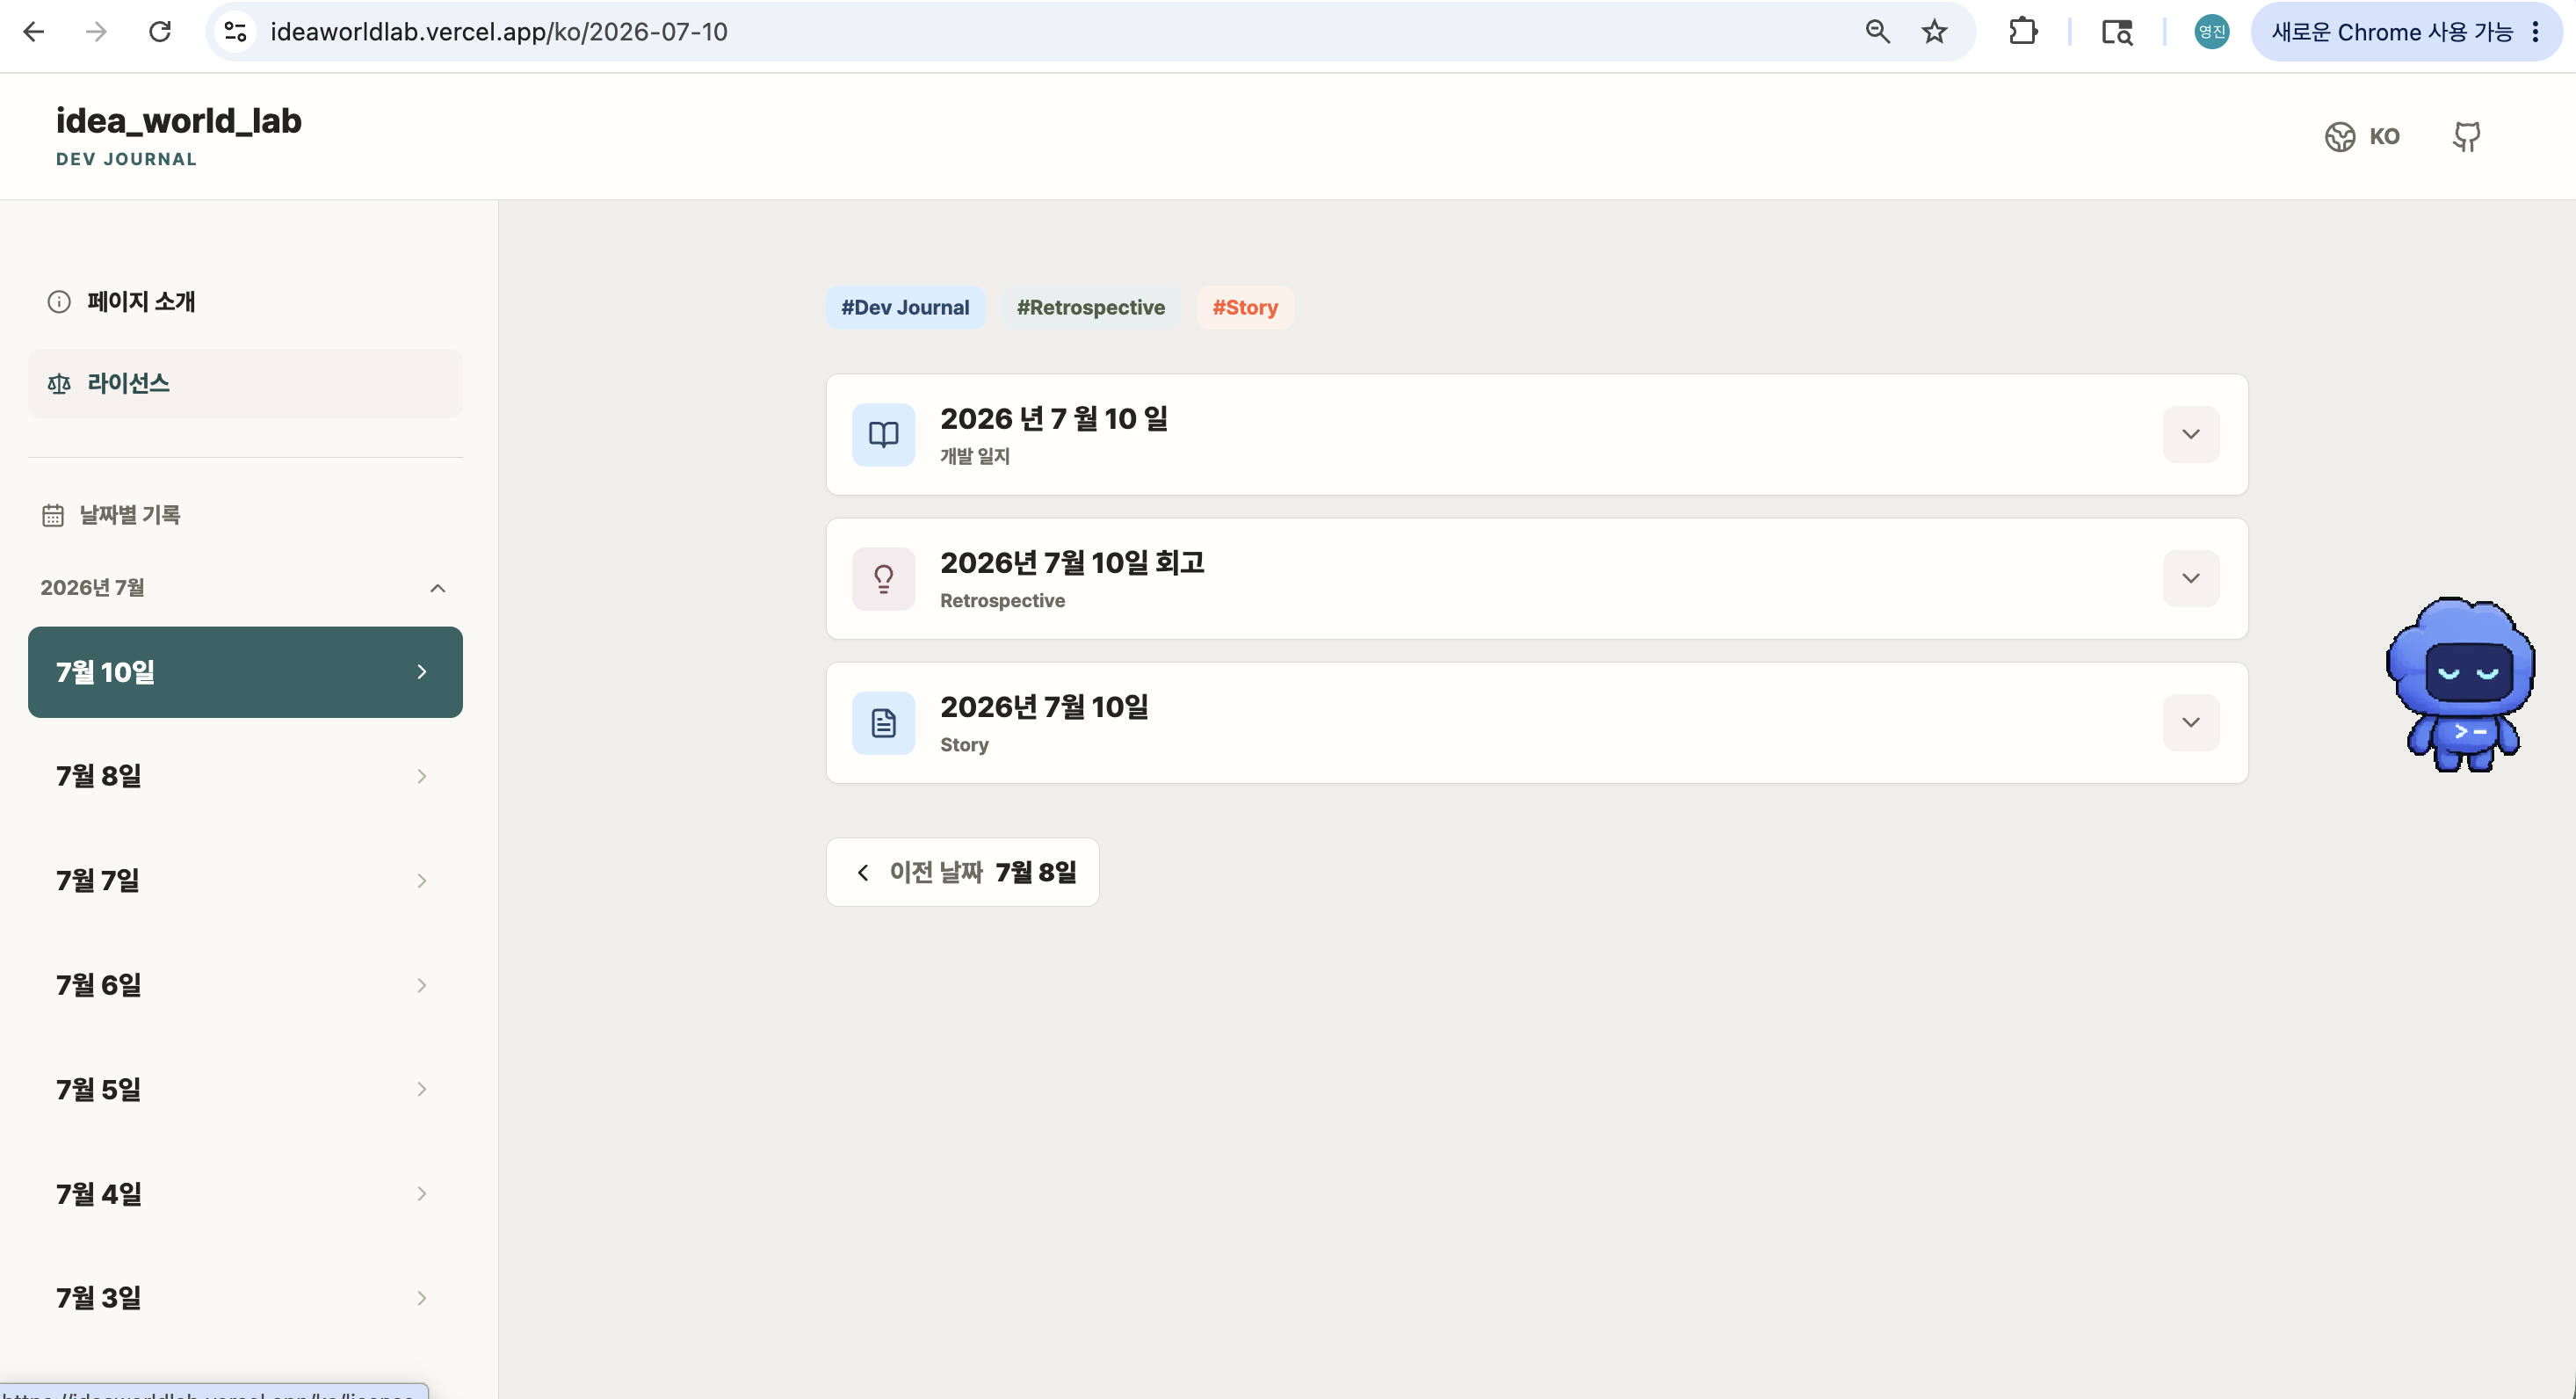The height and width of the screenshot is (1399, 2576).
Task: Open the 7월 3일 sidebar entry
Action: (x=245, y=1298)
